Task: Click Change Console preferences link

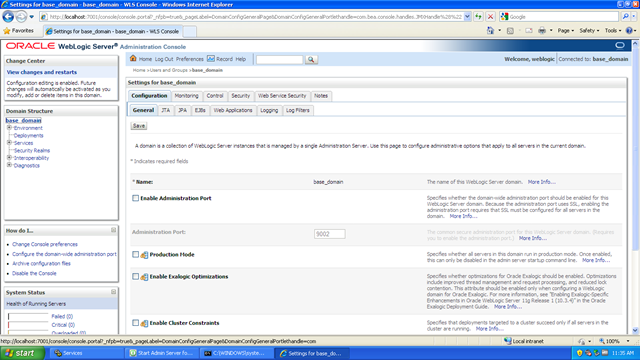Action: [45, 244]
